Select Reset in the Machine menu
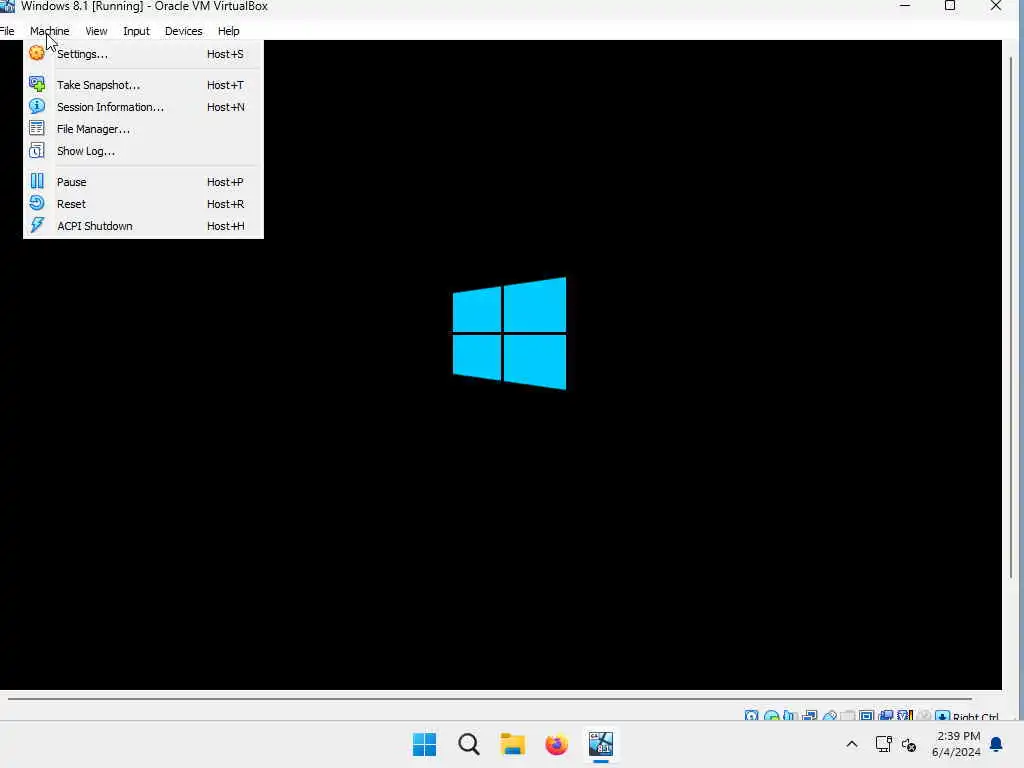Image resolution: width=1024 pixels, height=768 pixels. pos(143,204)
